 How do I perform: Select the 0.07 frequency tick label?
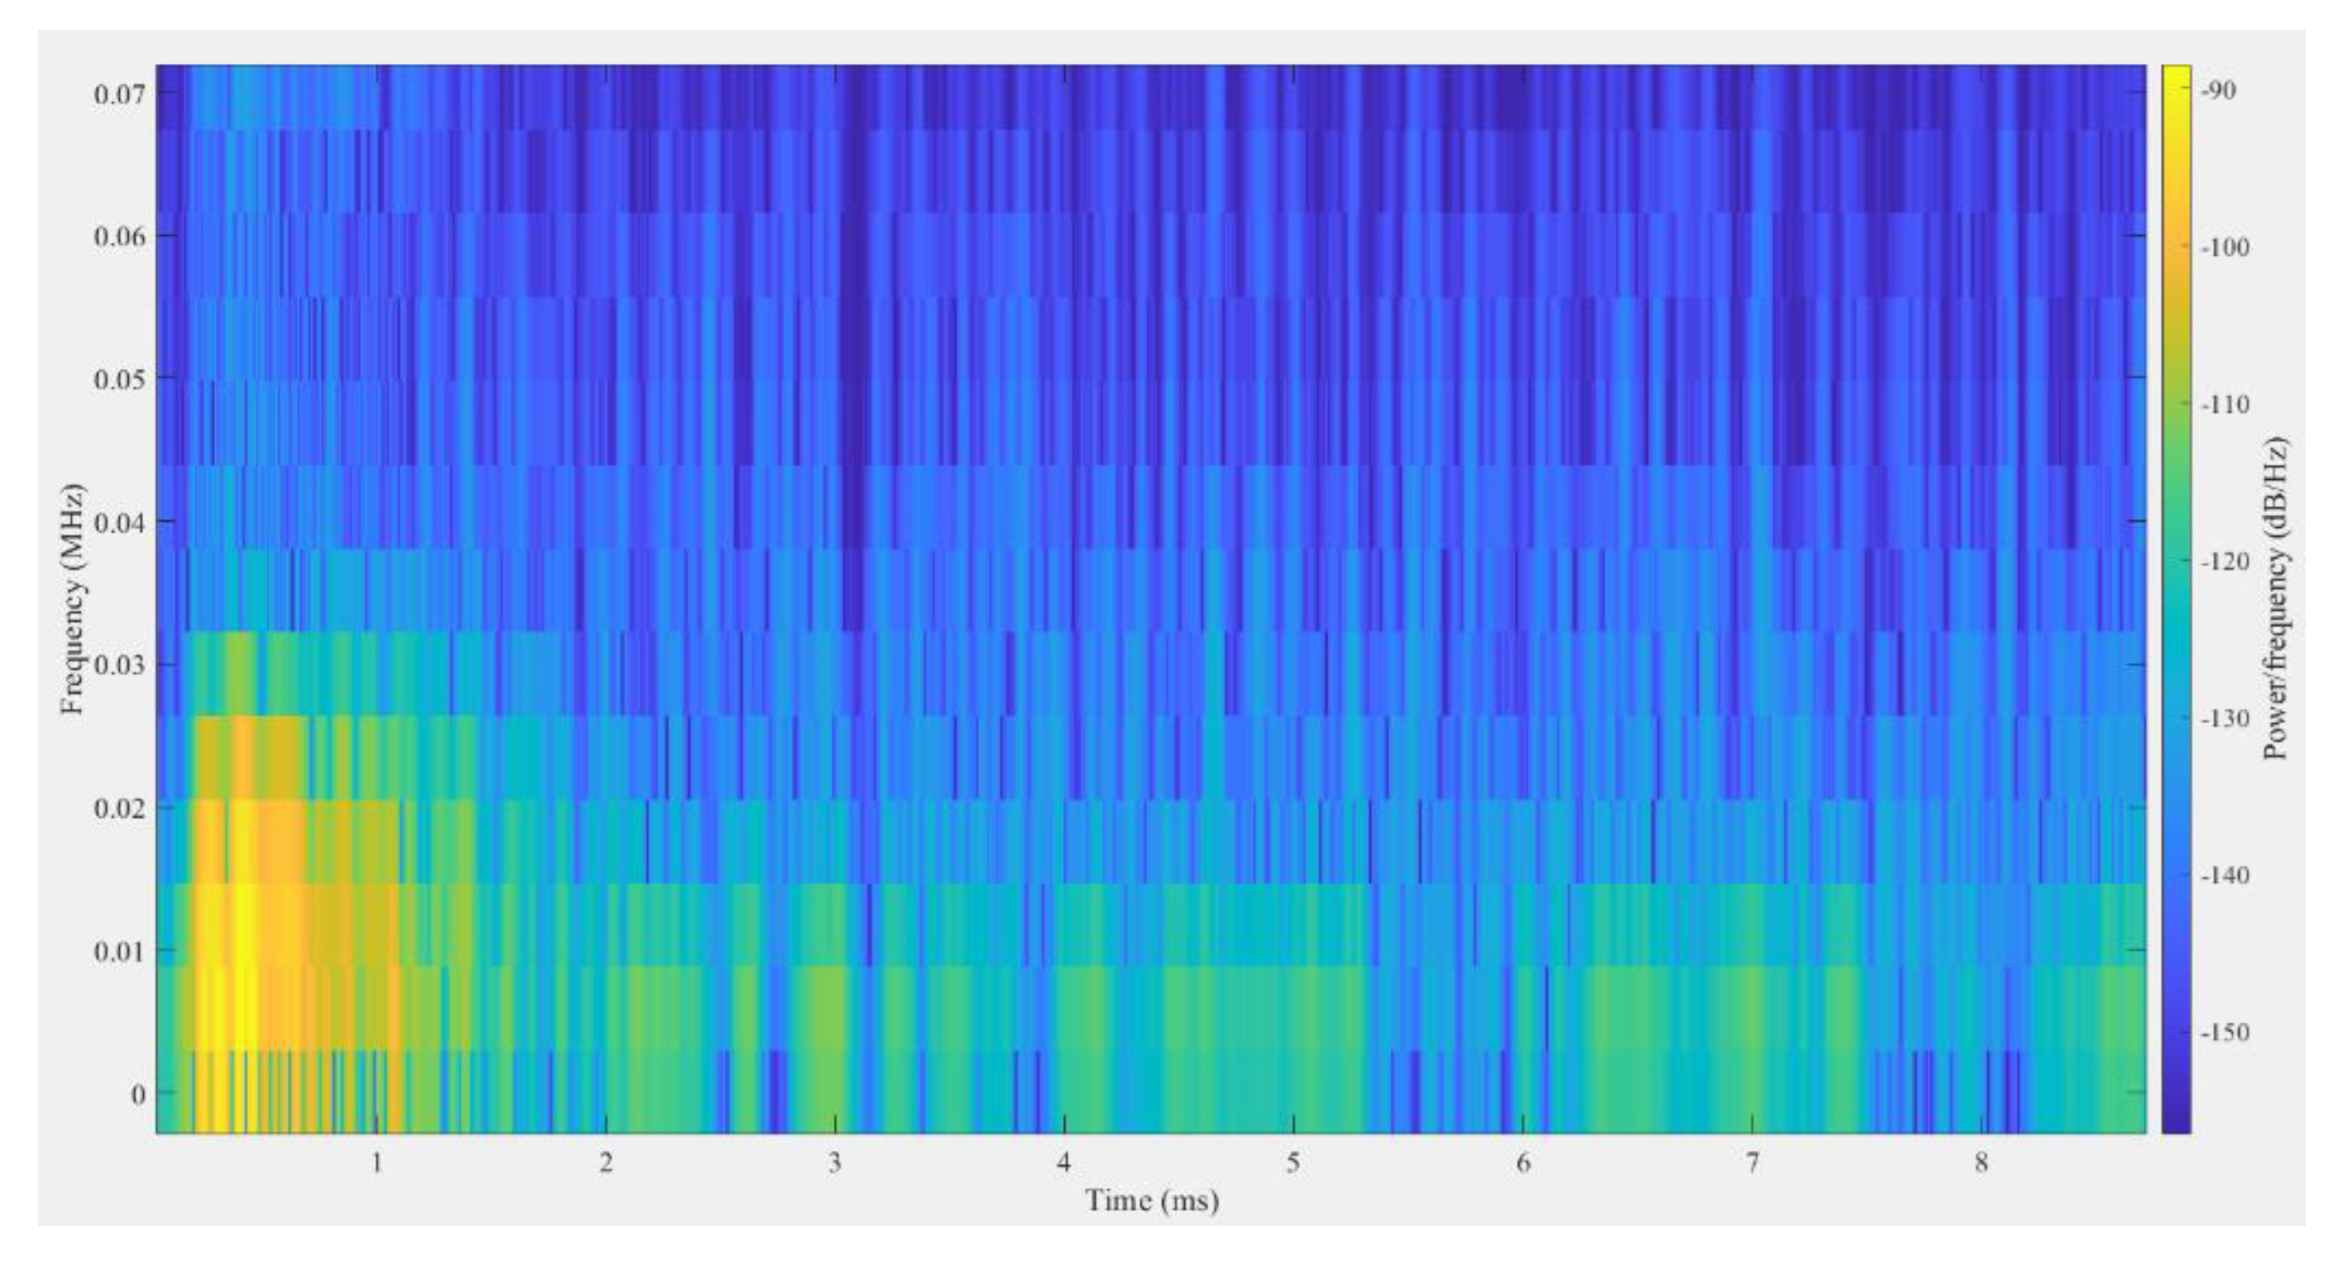(119, 94)
